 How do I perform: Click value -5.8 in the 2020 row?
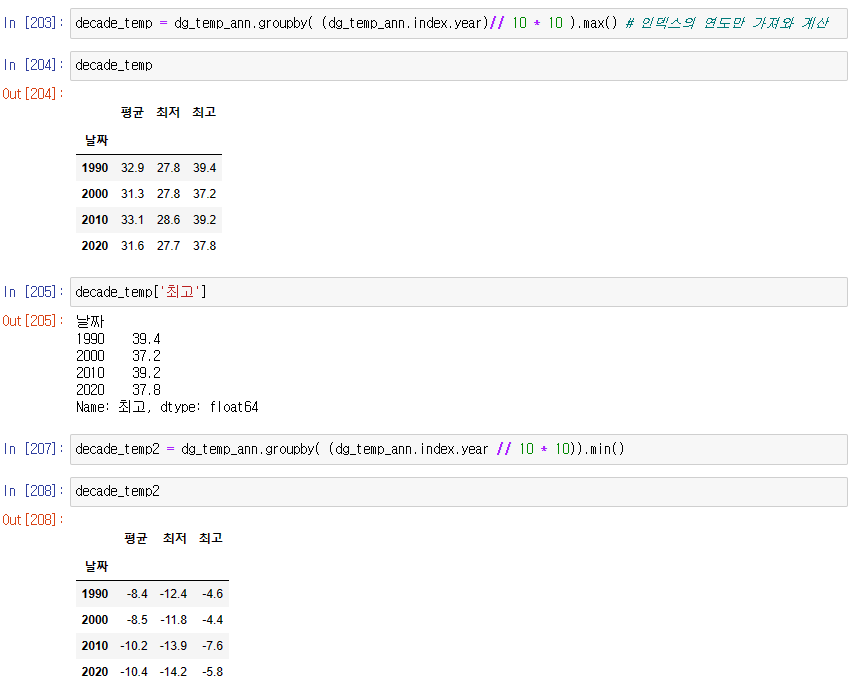(213, 672)
